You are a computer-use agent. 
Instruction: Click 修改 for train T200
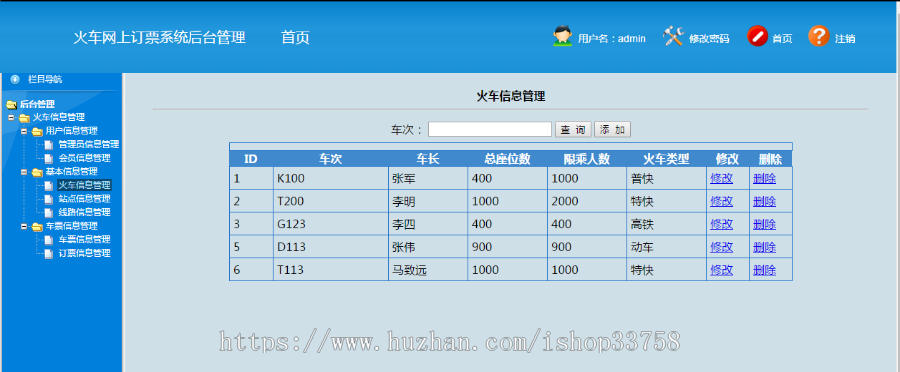(721, 202)
